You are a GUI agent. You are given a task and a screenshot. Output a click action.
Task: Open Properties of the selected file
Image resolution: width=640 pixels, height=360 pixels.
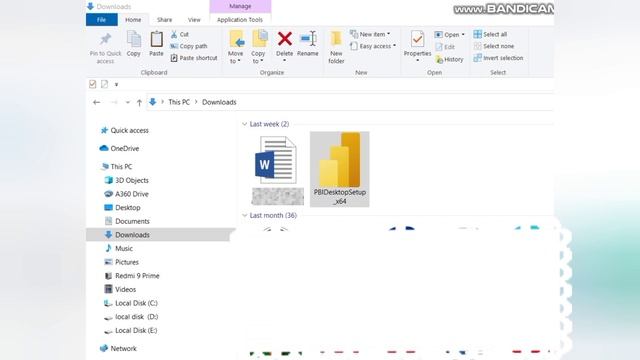pyautogui.click(x=417, y=46)
